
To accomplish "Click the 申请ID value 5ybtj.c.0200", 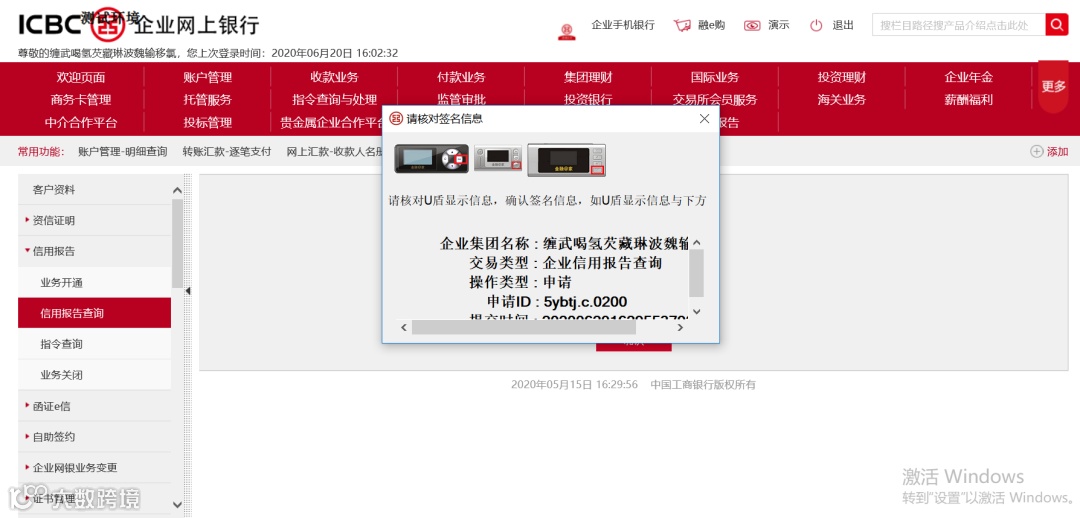I will tap(585, 302).
